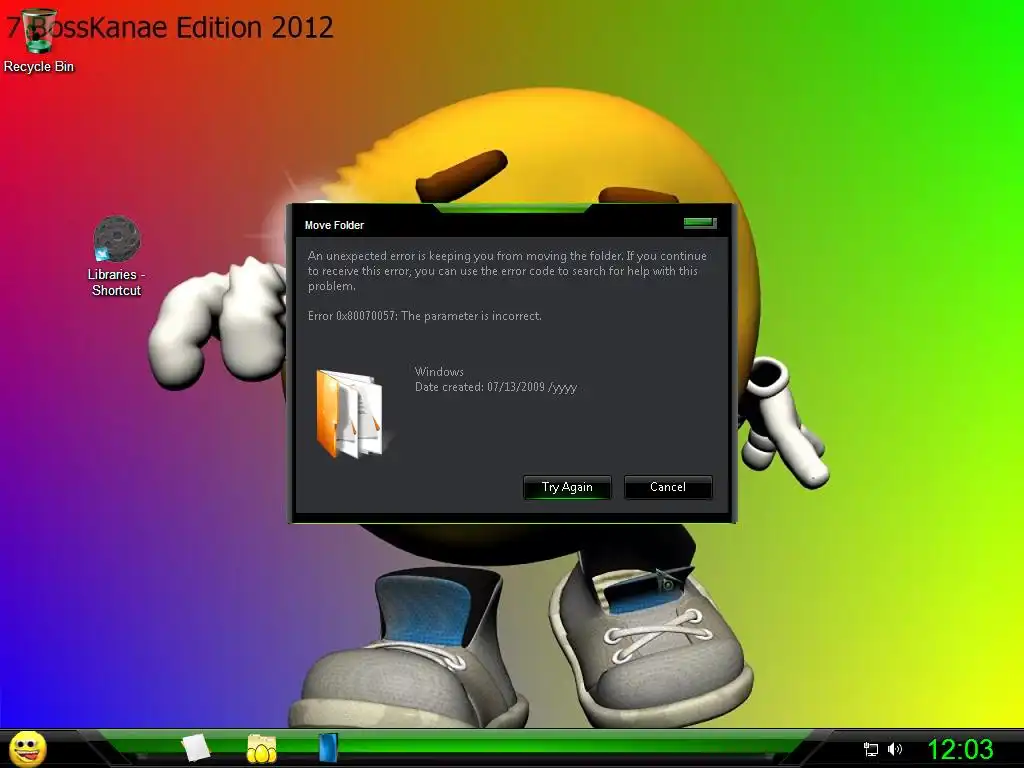Screen dimensions: 1024x768
Task: Open the smiley face Start button
Action: pyautogui.click(x=27, y=748)
